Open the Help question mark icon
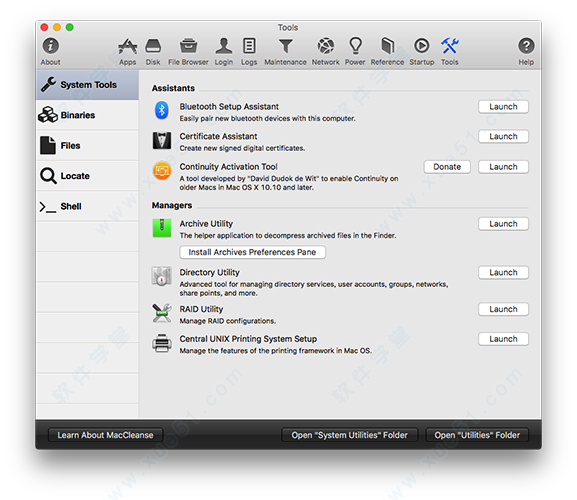577x500 pixels. point(526,46)
